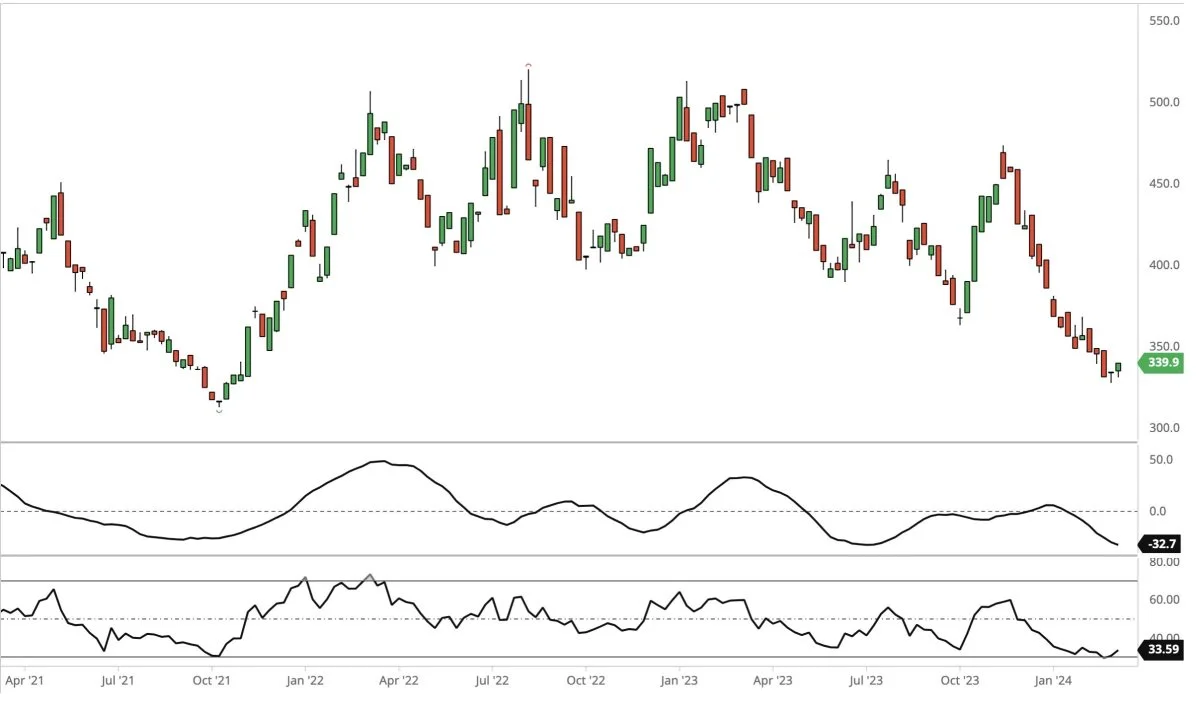The image size is (1200, 704).
Task: Click the black 33.59 RSI value tag
Action: [1161, 650]
